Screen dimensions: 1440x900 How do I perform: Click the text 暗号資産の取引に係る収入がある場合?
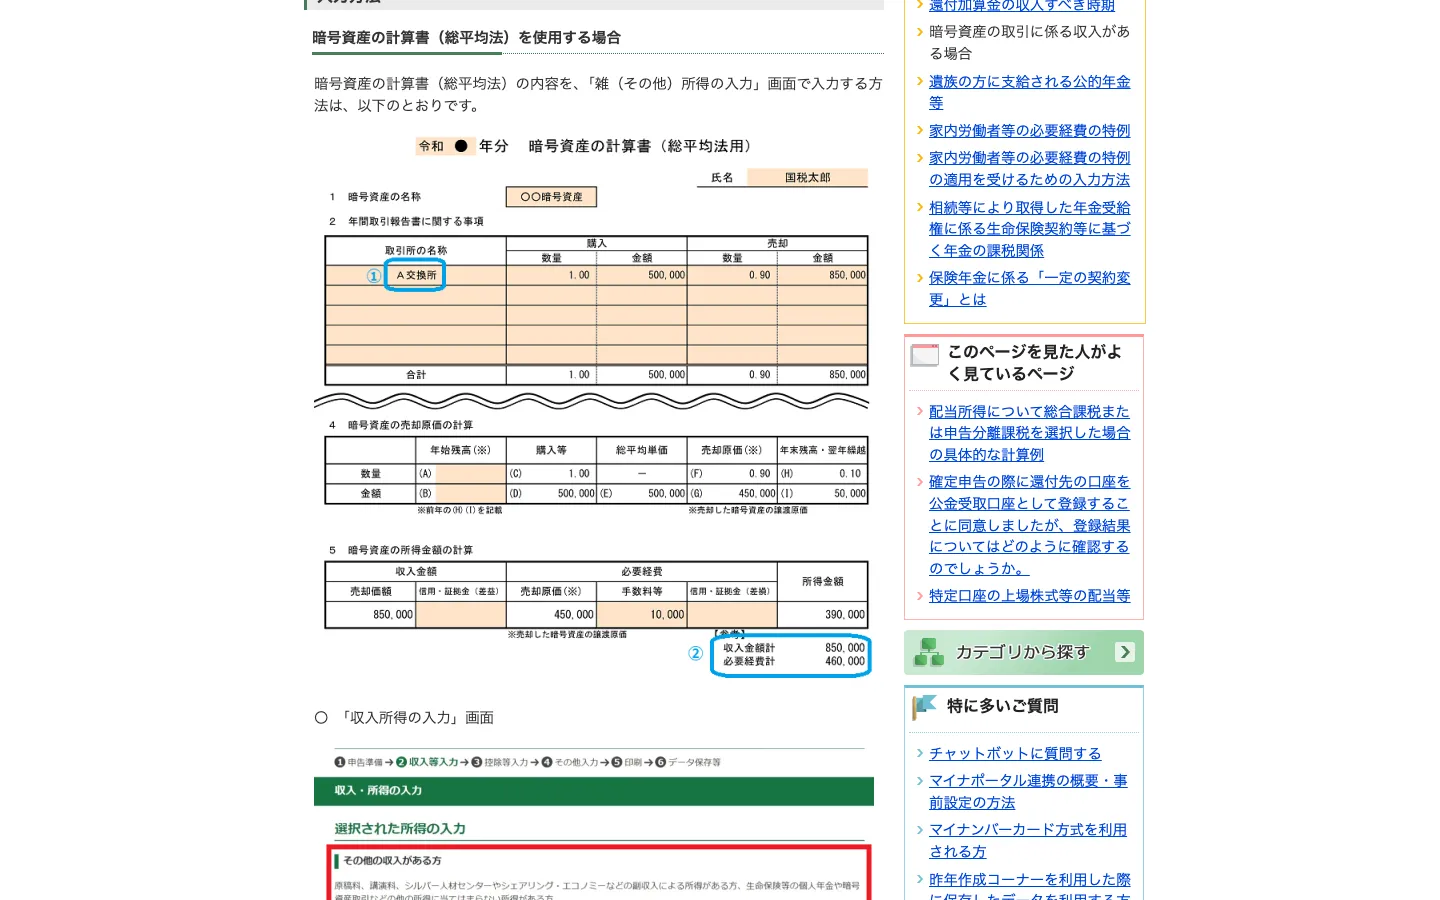tap(1029, 43)
